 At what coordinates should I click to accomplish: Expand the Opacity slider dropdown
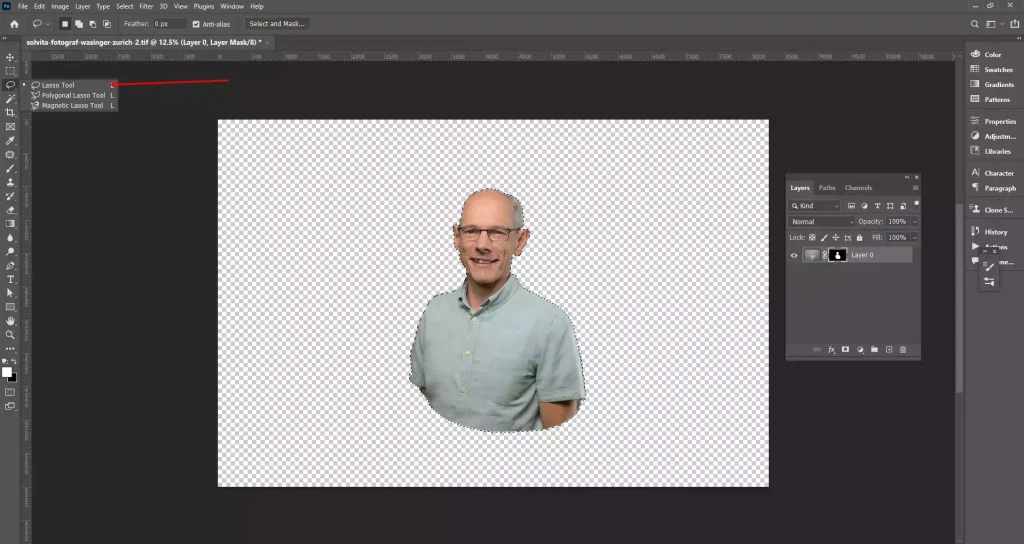pos(915,221)
